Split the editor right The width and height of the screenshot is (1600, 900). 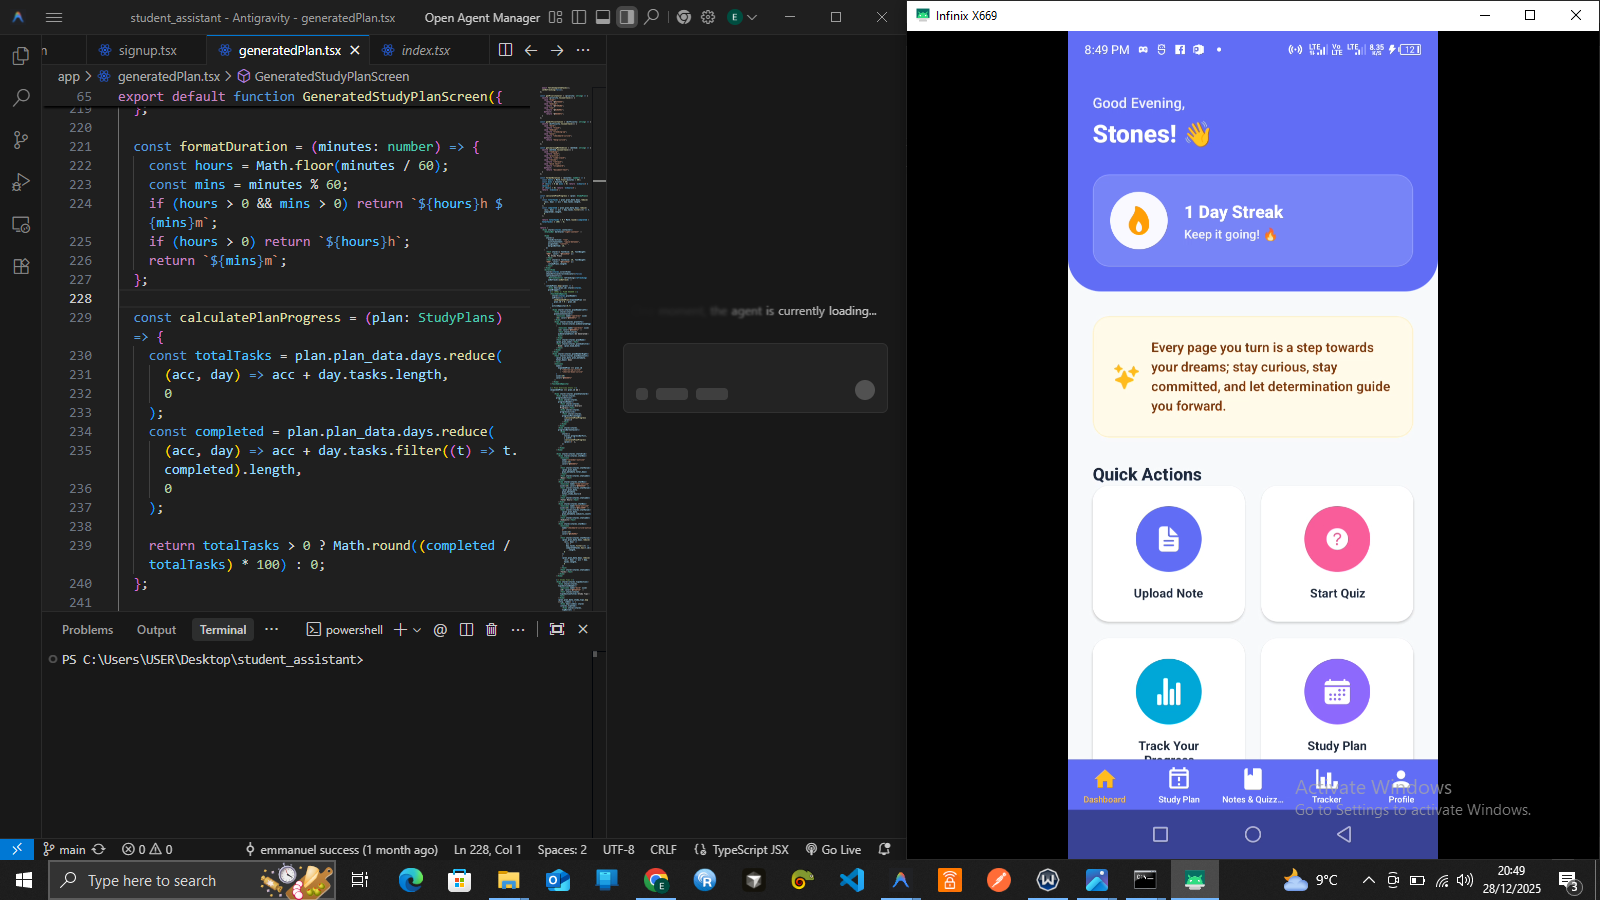pyautogui.click(x=505, y=50)
